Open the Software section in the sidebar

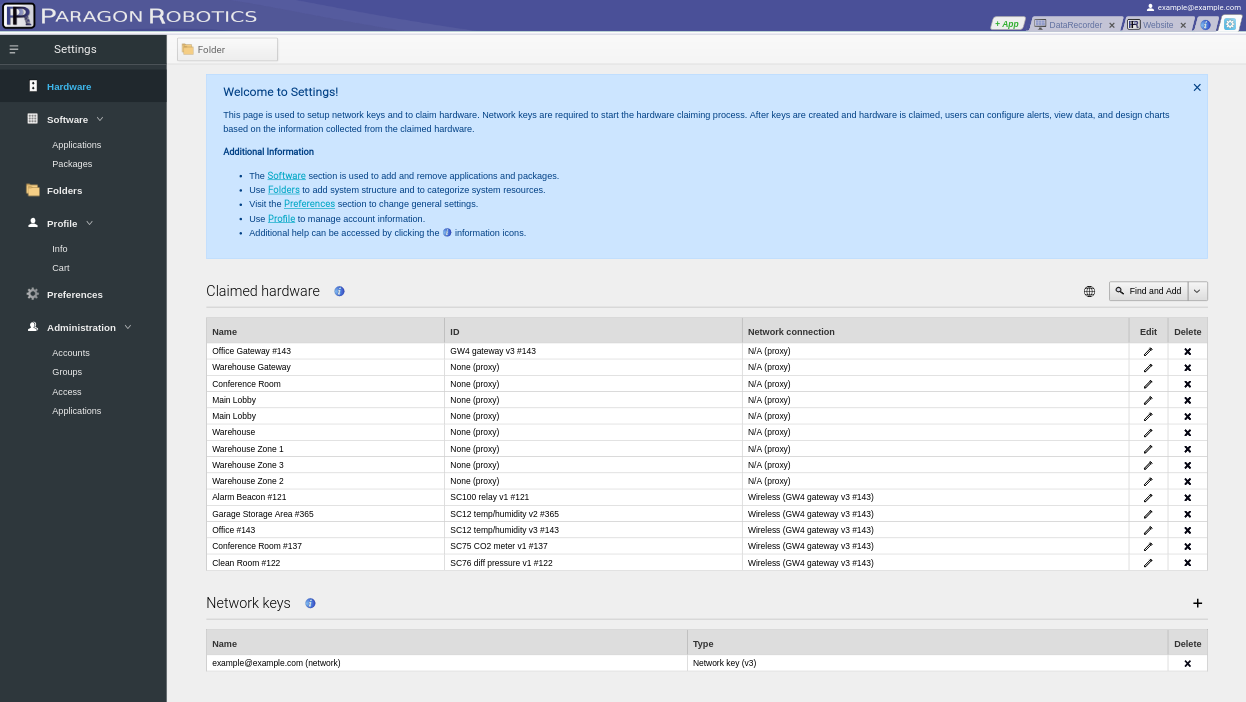pos(67,119)
